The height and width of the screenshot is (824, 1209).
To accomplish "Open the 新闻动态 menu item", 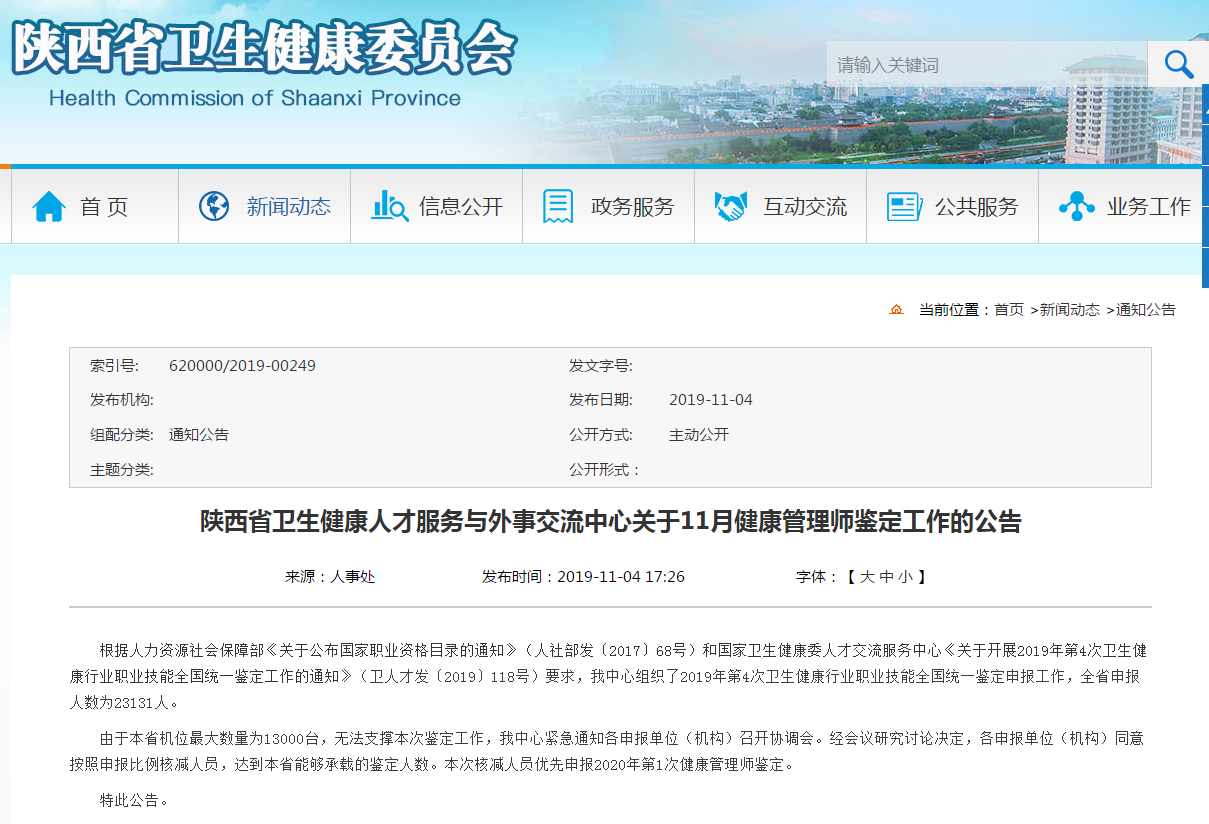I will click(x=288, y=207).
